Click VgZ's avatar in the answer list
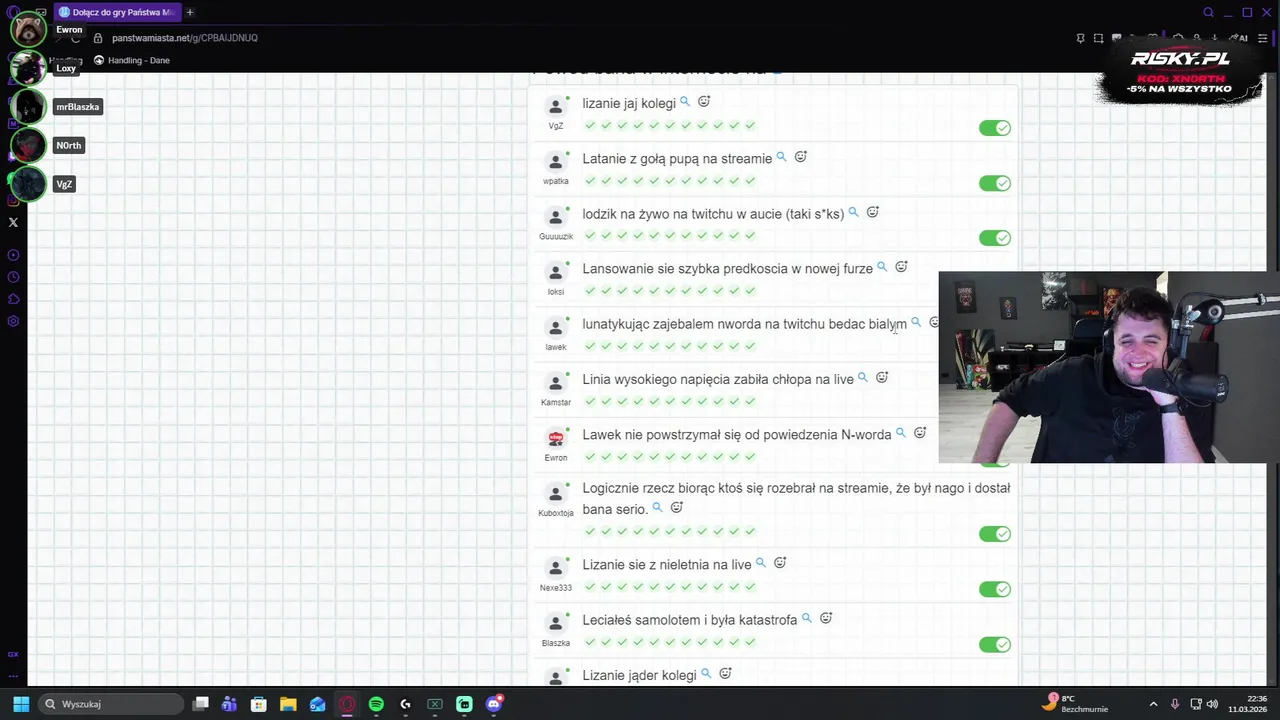 pyautogui.click(x=556, y=106)
